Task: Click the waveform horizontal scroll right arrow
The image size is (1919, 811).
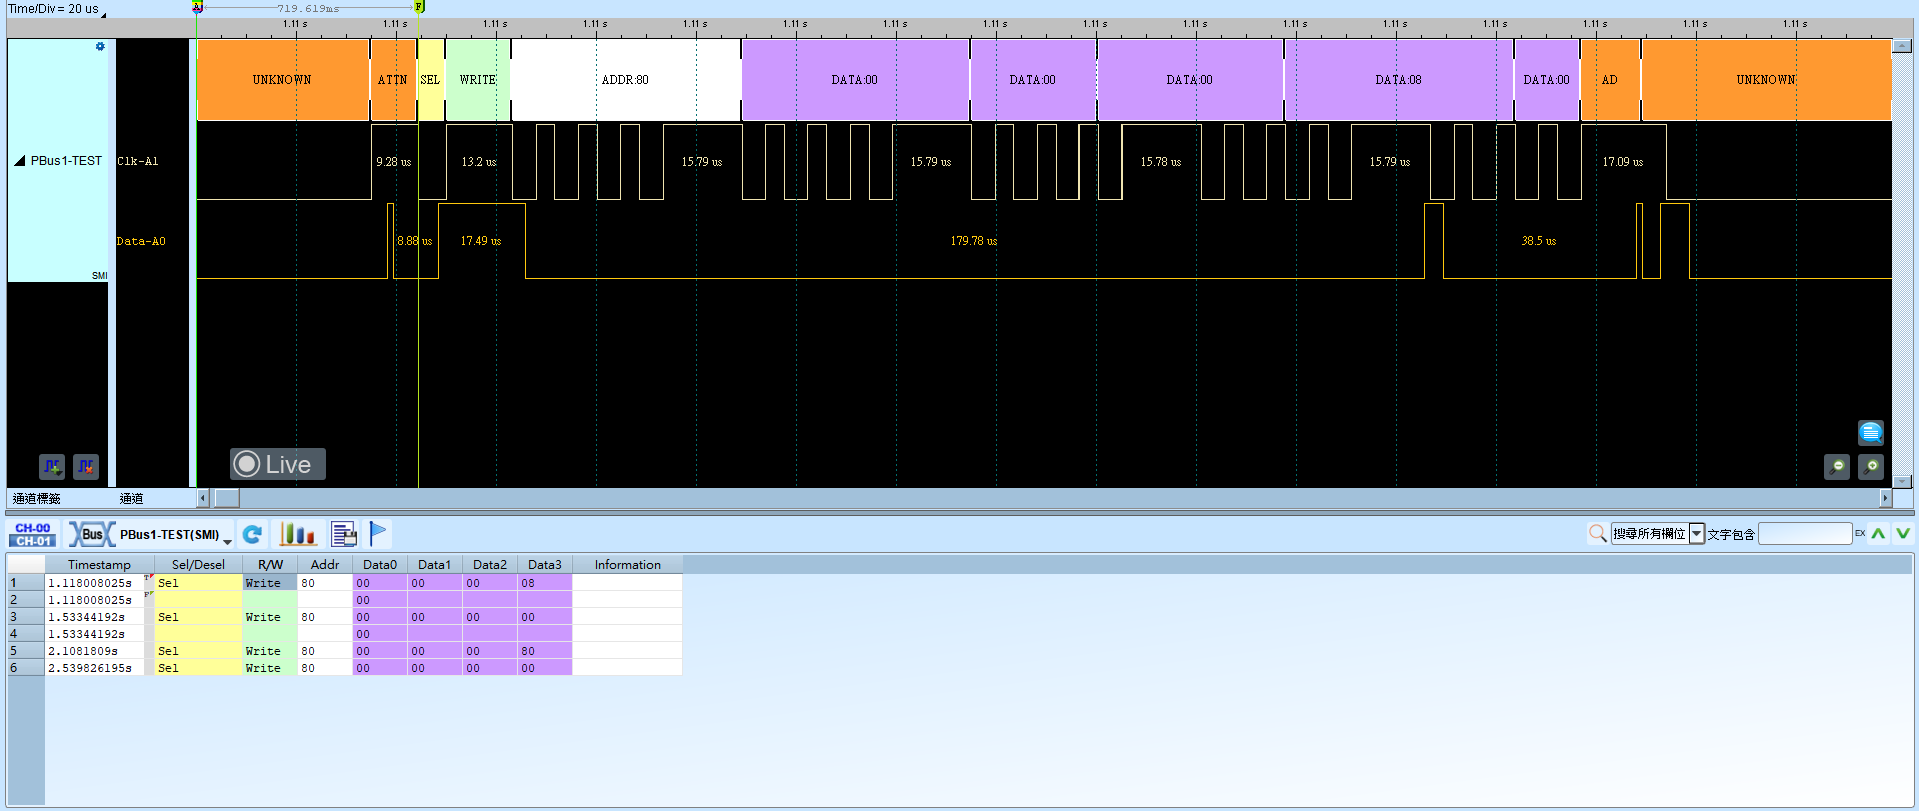Action: (x=1885, y=498)
